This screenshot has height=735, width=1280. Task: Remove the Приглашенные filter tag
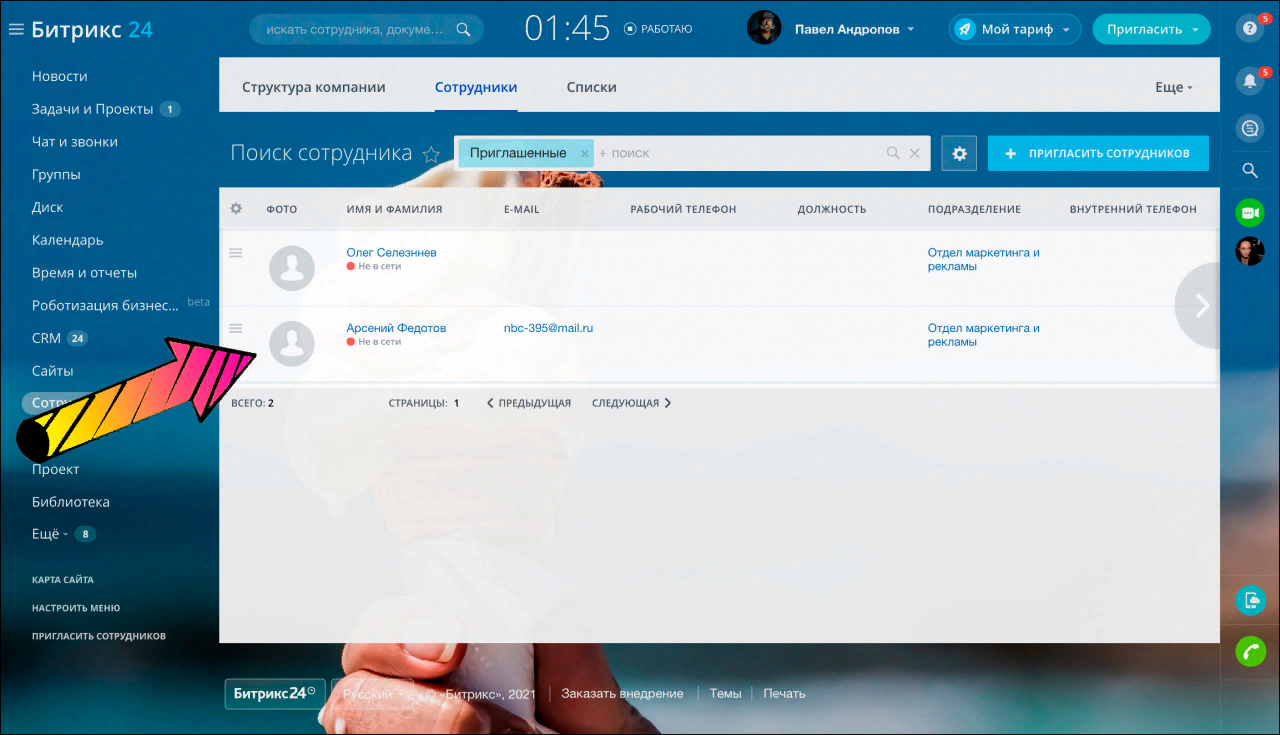pos(585,154)
